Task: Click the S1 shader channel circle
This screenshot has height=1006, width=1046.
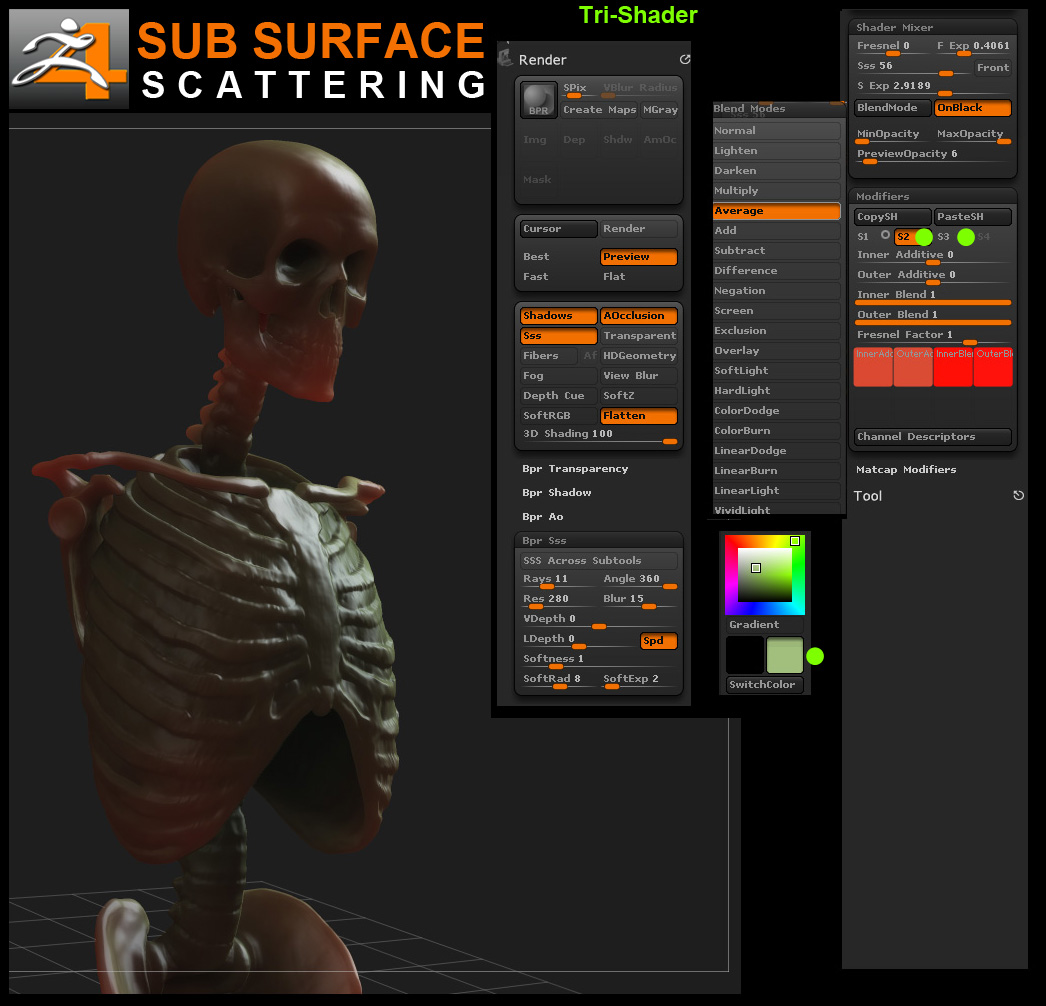Action: pos(885,235)
